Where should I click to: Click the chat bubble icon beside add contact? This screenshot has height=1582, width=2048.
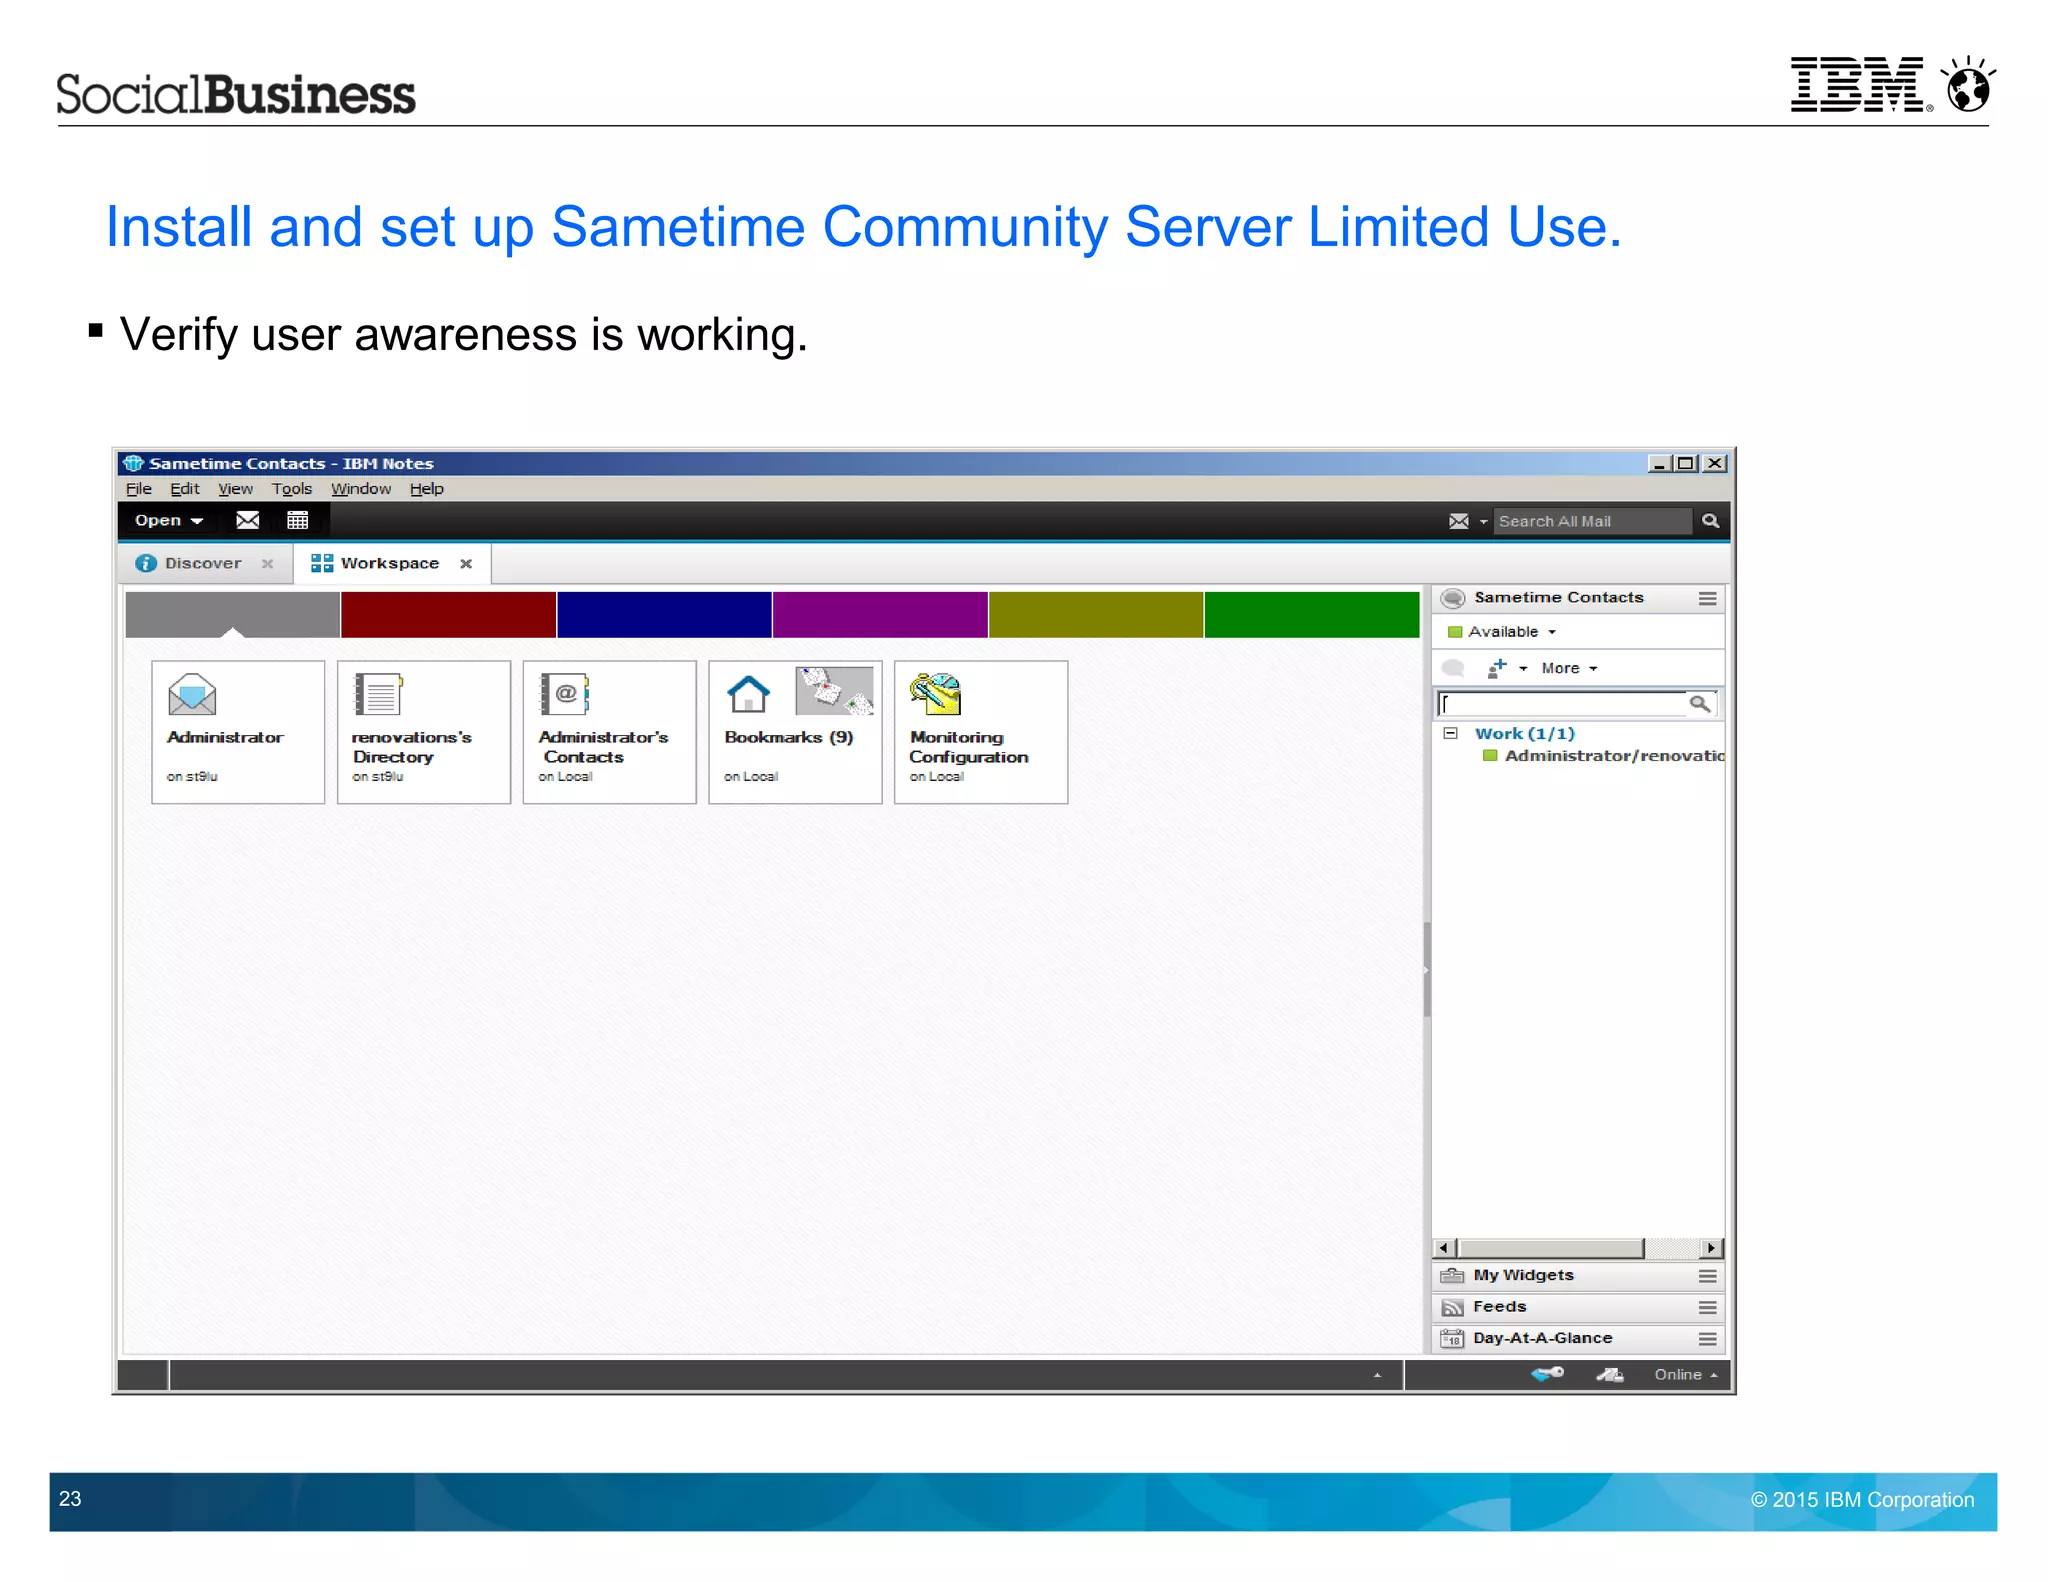pyautogui.click(x=1453, y=668)
